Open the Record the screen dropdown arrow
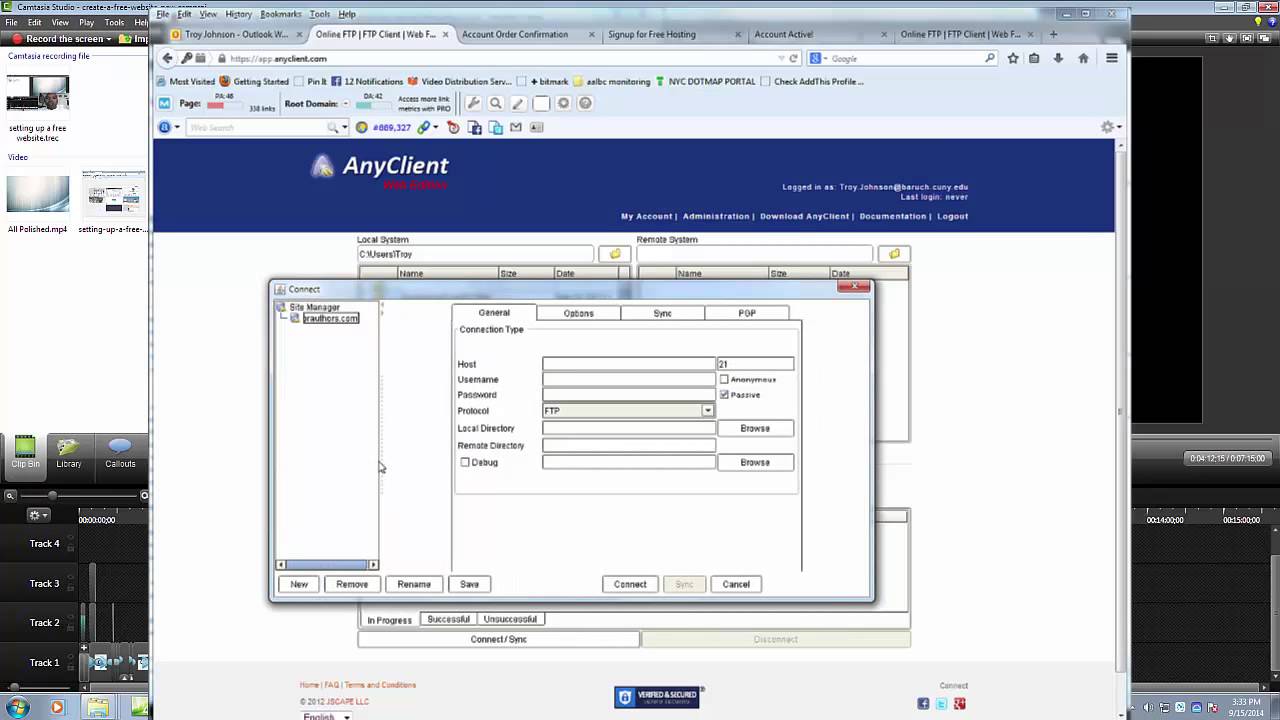The width and height of the screenshot is (1280, 720). 111,39
